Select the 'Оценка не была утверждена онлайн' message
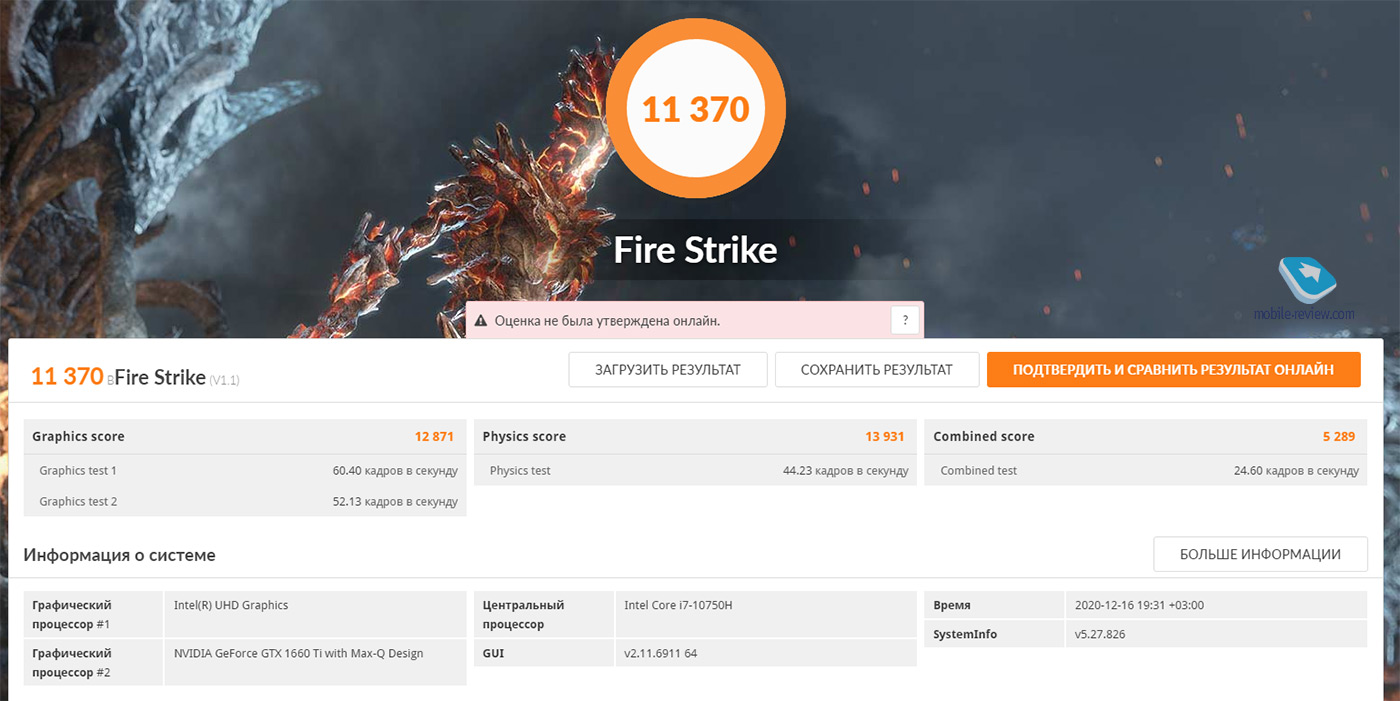The image size is (1400, 701). (607, 321)
